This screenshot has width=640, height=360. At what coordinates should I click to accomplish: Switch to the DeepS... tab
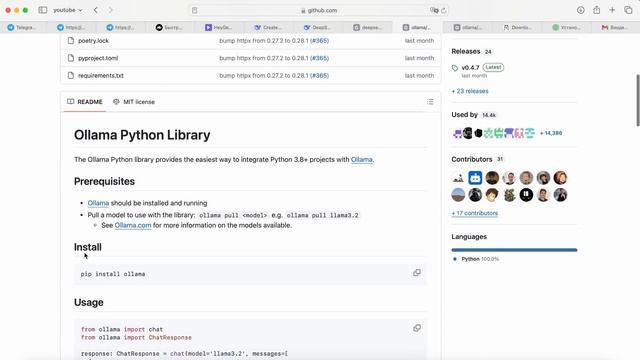[x=318, y=27]
